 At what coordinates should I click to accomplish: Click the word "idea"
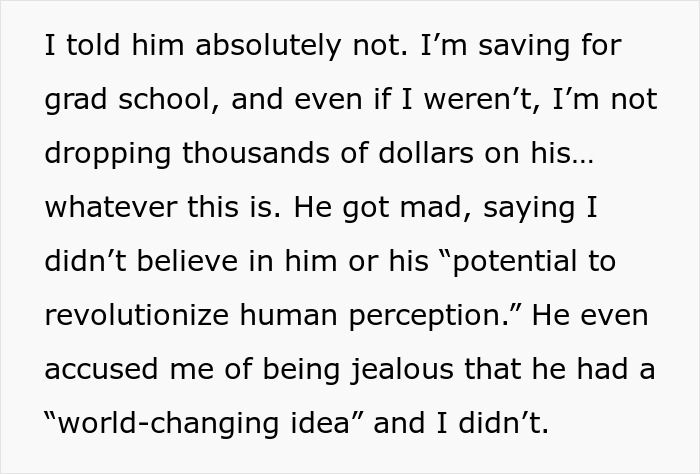pyautogui.click(x=320, y=424)
